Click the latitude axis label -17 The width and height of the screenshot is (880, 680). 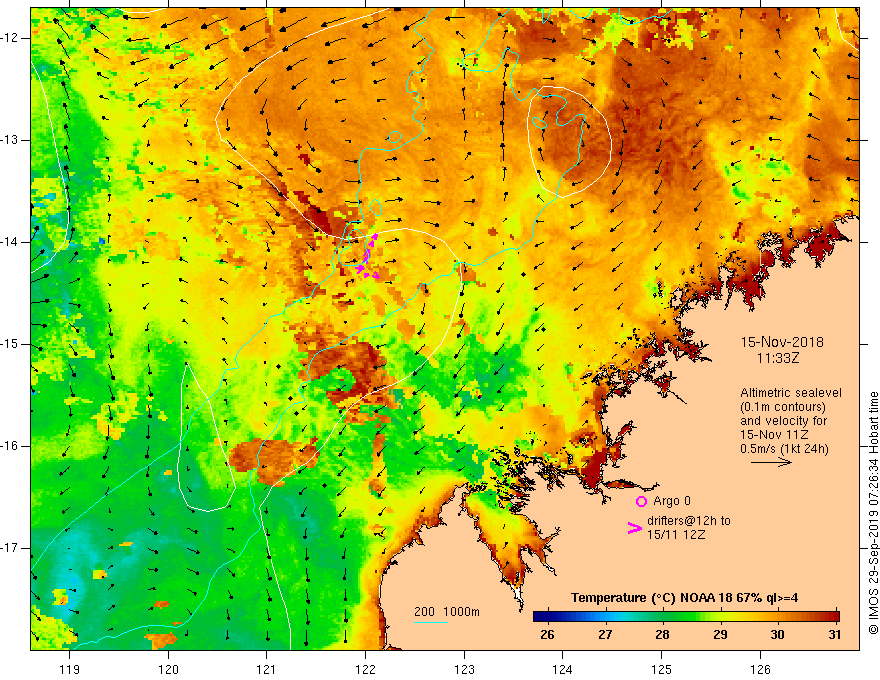(x=11, y=548)
